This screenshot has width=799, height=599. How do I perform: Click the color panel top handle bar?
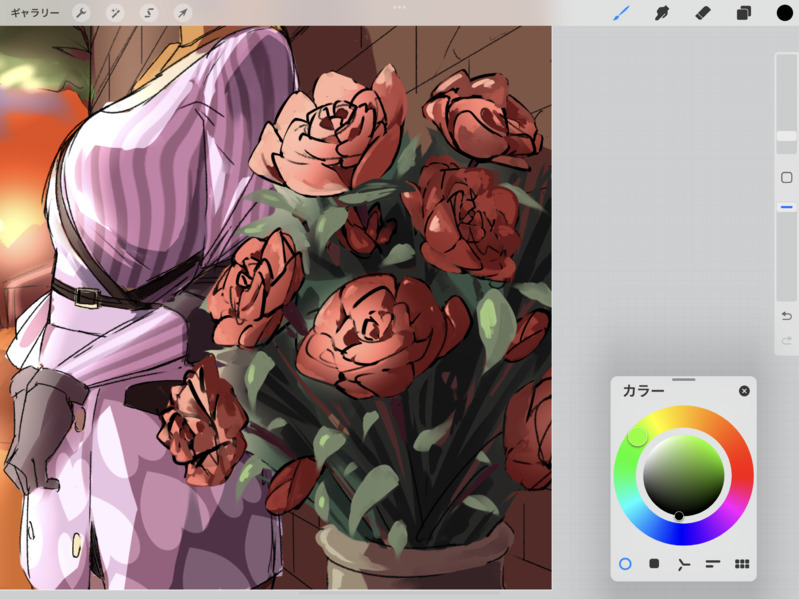tap(683, 379)
